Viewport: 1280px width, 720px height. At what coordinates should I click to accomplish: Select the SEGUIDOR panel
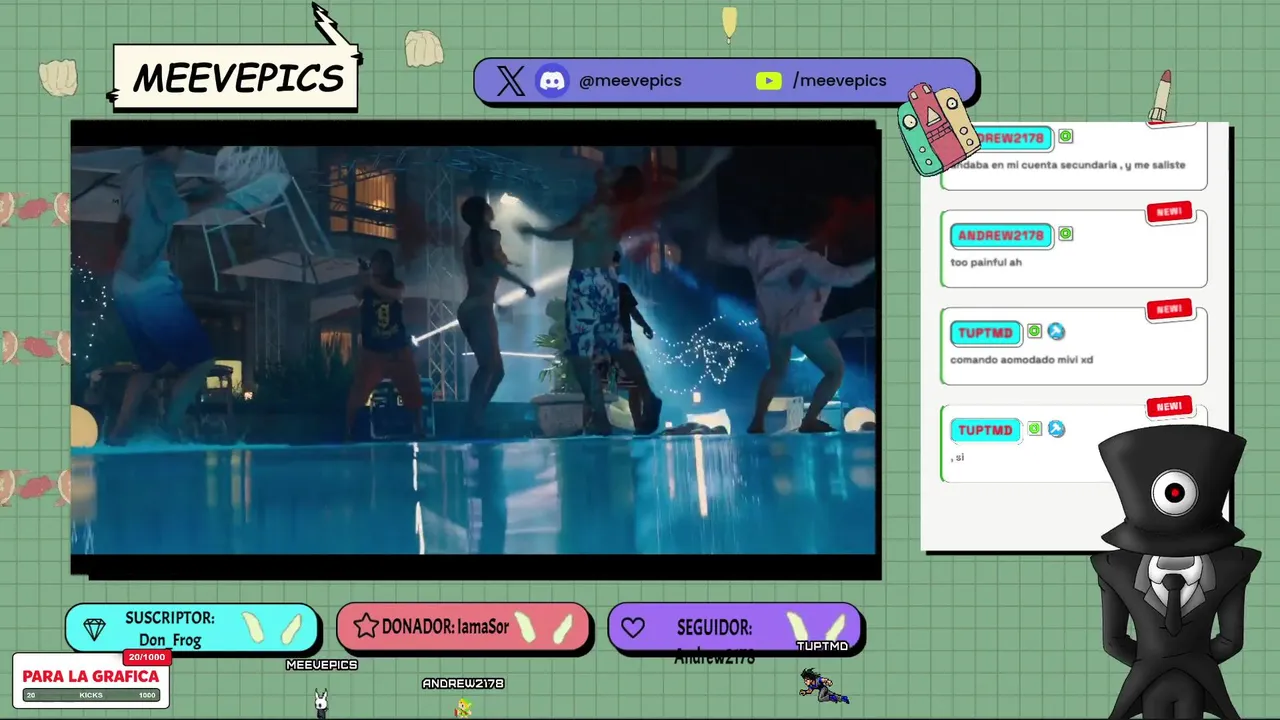tap(734, 628)
